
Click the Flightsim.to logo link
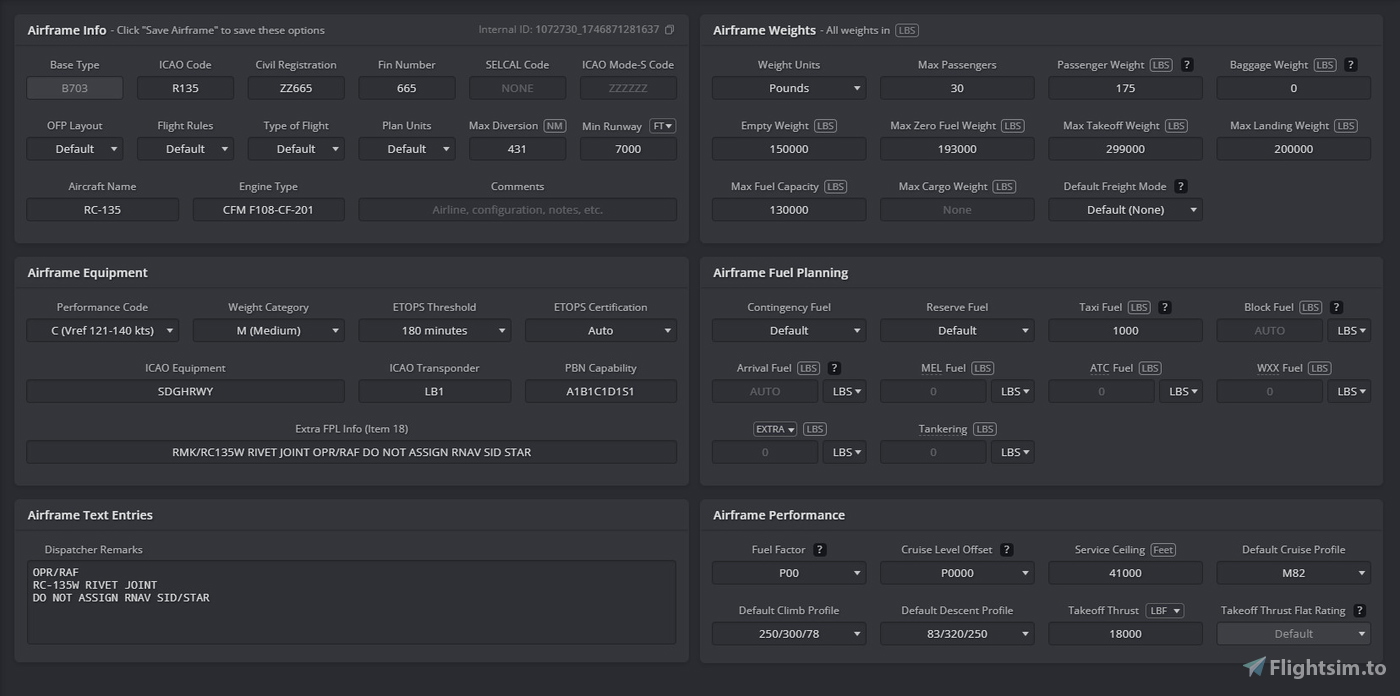coord(1314,669)
